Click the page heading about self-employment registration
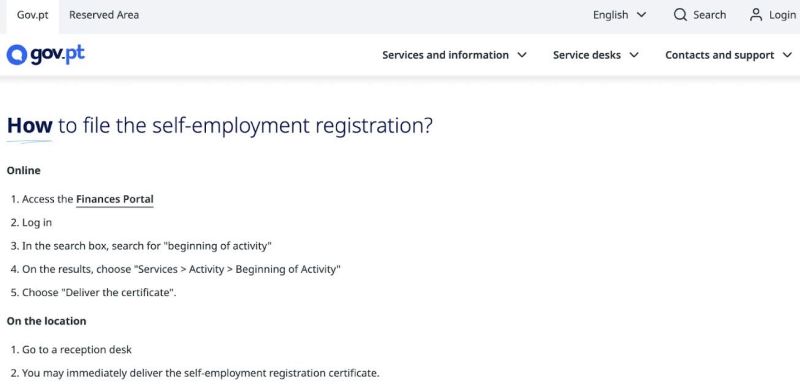The height and width of the screenshot is (390, 800). (220, 126)
